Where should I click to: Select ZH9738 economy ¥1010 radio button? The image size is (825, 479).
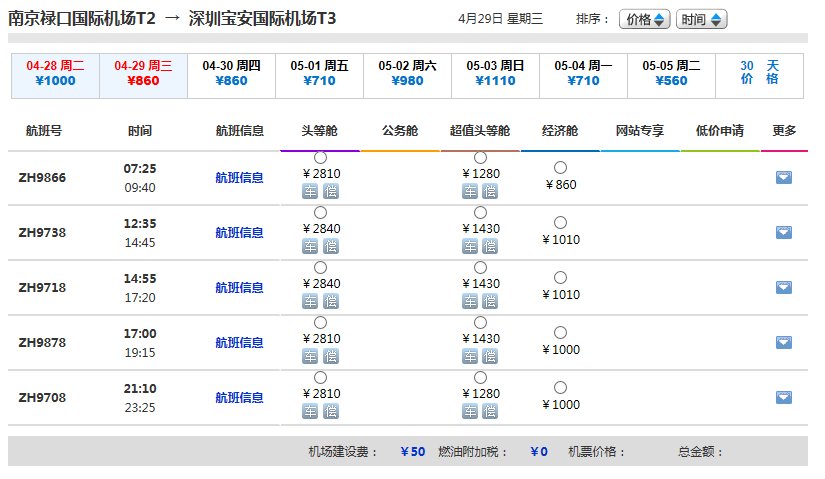[x=560, y=223]
